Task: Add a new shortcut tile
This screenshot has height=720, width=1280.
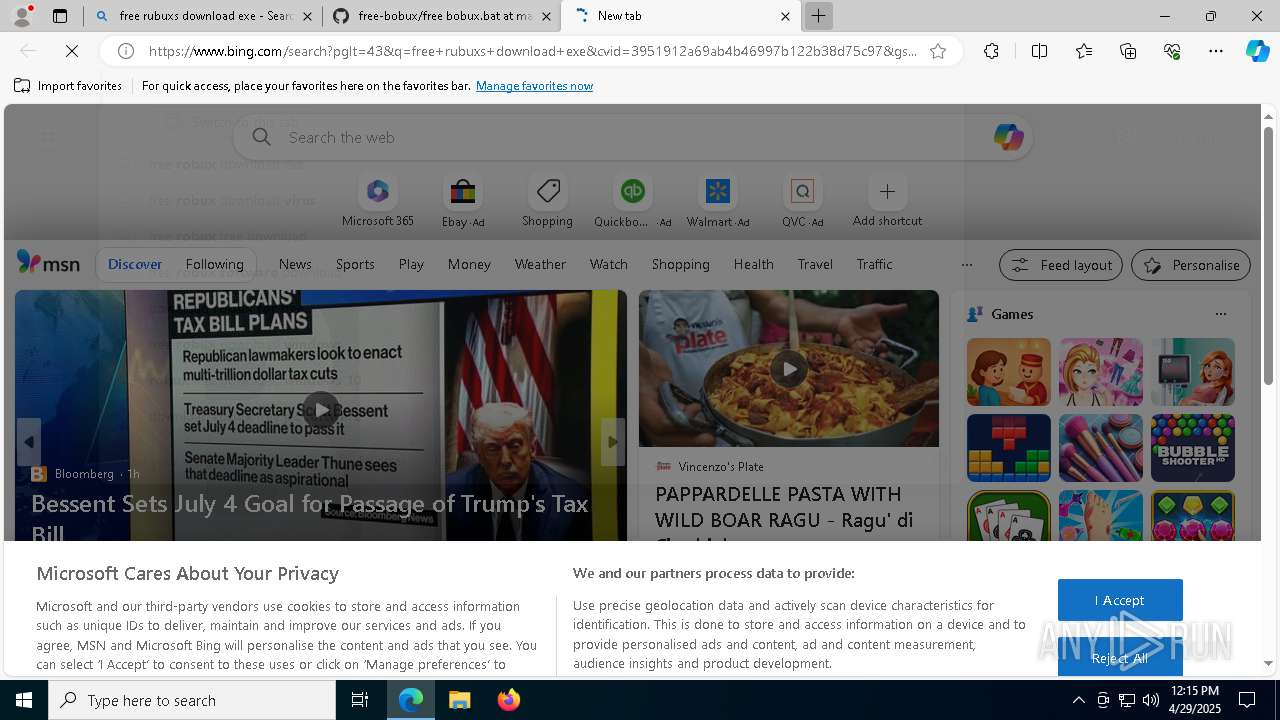Action: (887, 203)
